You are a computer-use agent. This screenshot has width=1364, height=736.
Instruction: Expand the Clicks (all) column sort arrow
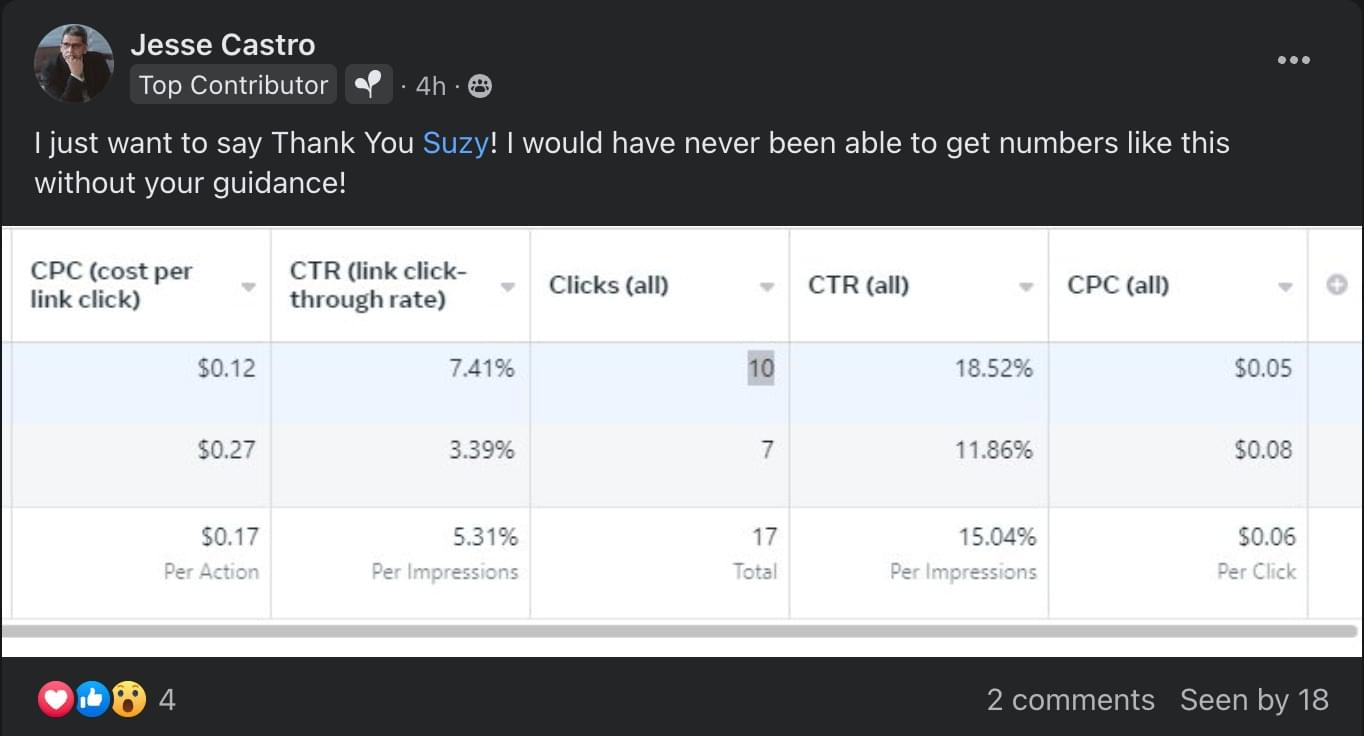(x=767, y=287)
